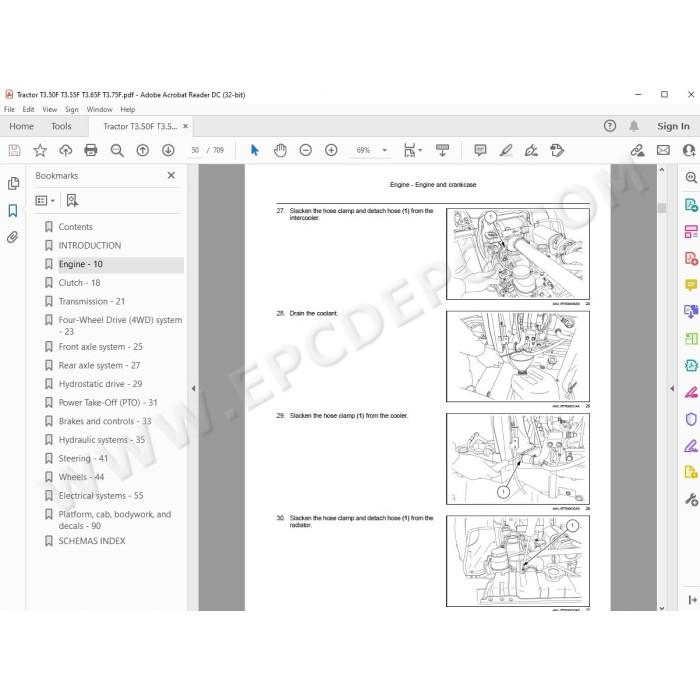Viewport: 700px width, 700px height.
Task: Click the Save file icon
Action: [14, 150]
